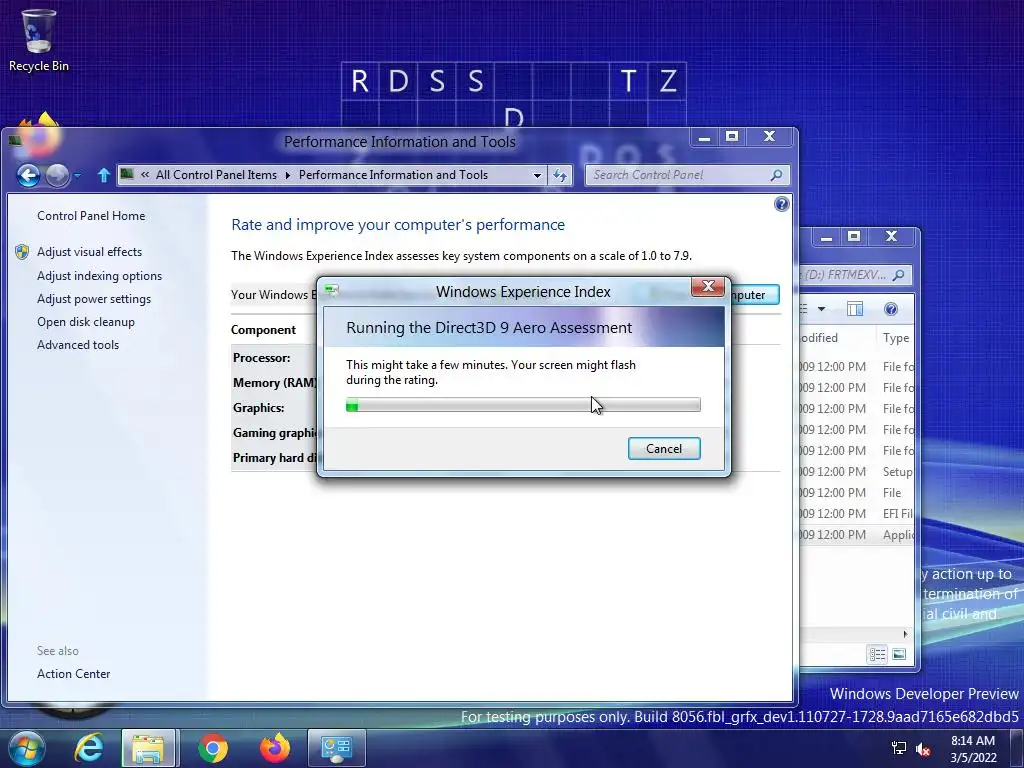1024x768 pixels.
Task: Expand the address bar history dropdown arrow
Action: [537, 175]
